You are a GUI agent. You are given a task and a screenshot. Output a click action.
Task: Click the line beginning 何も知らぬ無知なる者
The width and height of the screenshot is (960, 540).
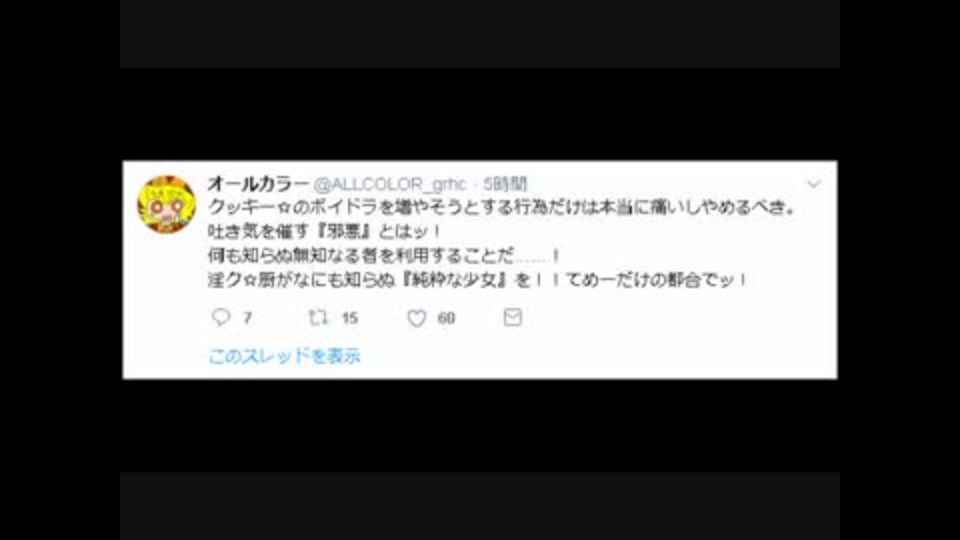coord(384,255)
